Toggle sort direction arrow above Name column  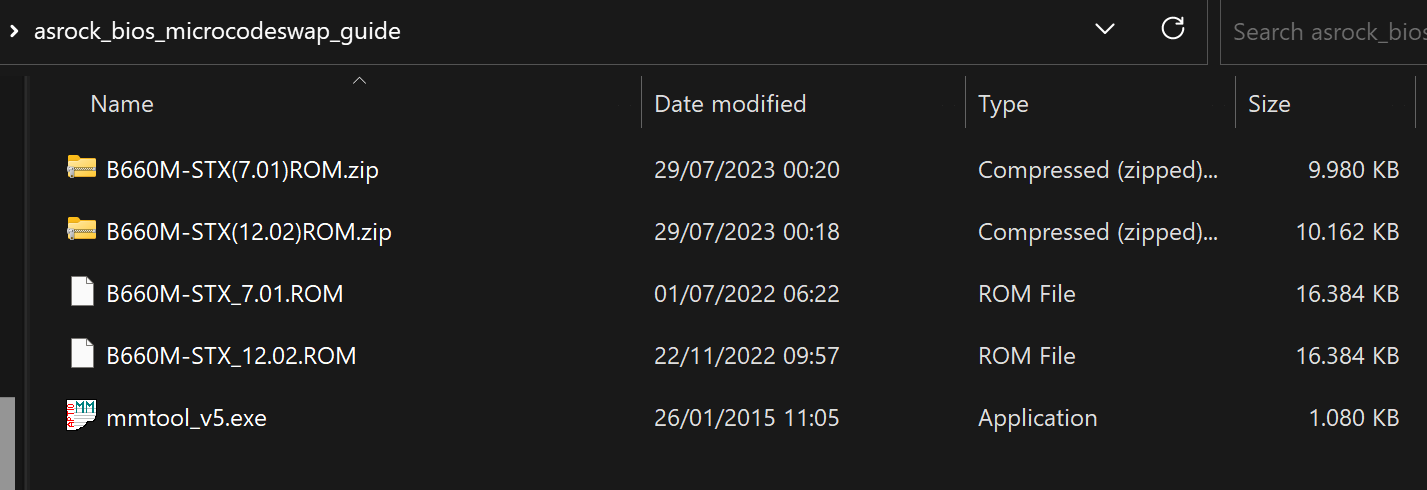359,81
